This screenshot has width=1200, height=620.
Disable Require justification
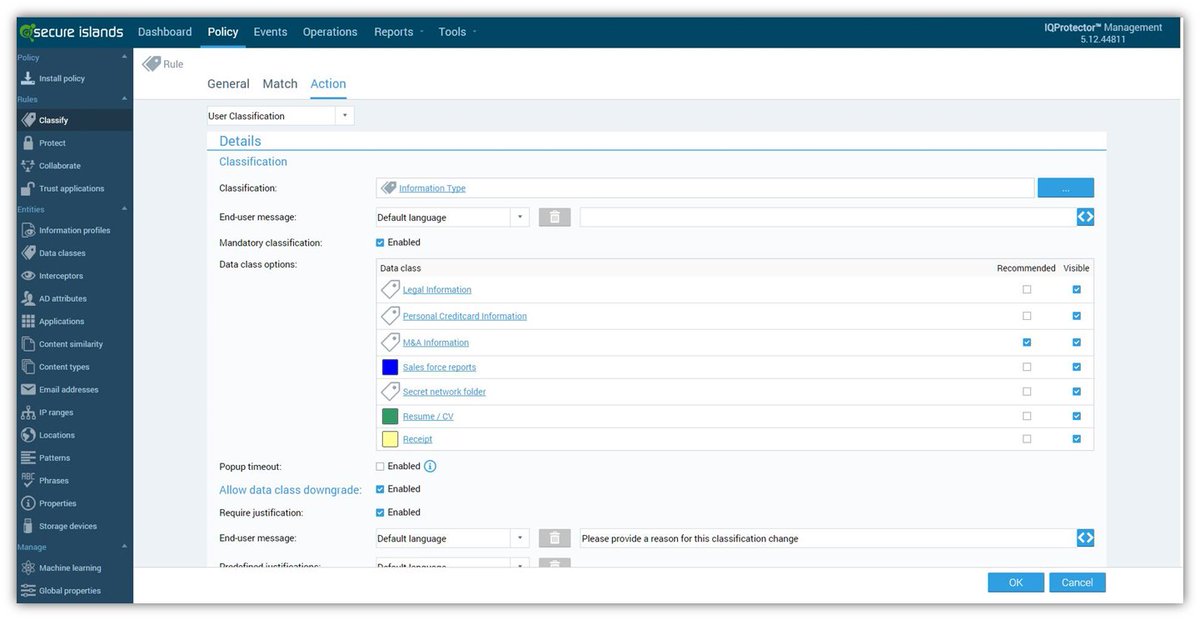(380, 512)
